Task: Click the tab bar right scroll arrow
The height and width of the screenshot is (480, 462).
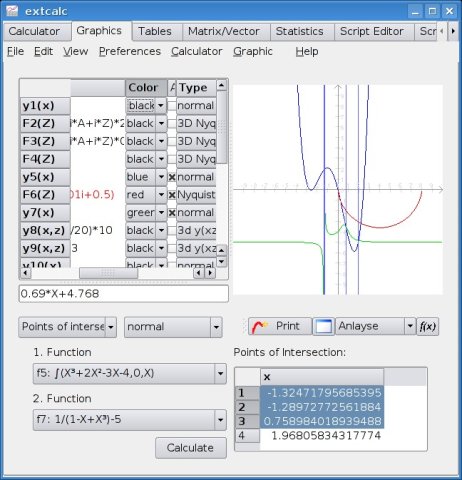Action: coord(453,31)
